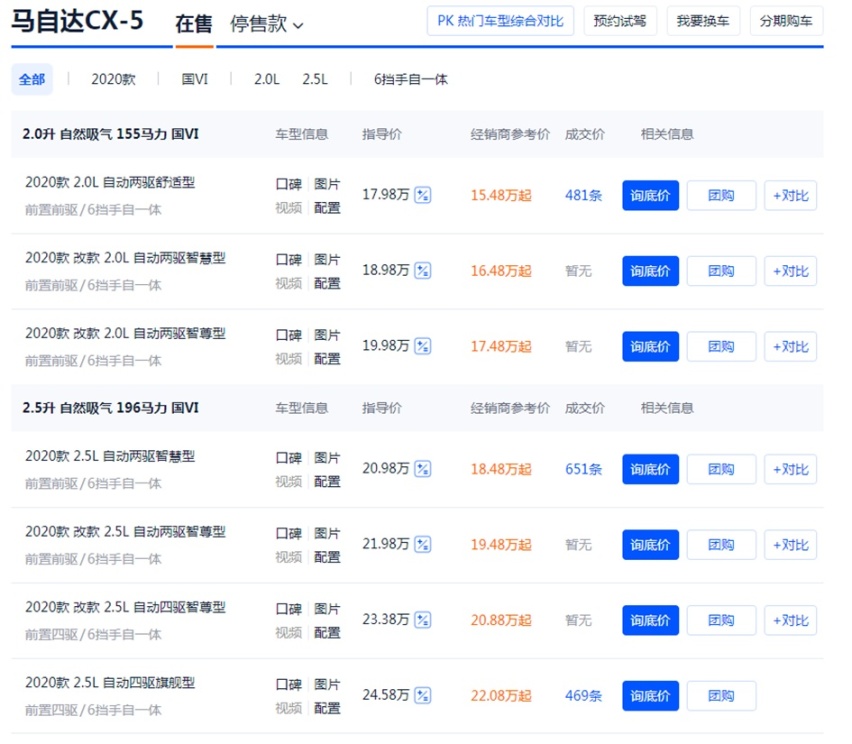Image resolution: width=852 pixels, height=744 pixels.
Task: Open 图片 for 2.5L 自动四驱智尊型
Action: (327, 609)
